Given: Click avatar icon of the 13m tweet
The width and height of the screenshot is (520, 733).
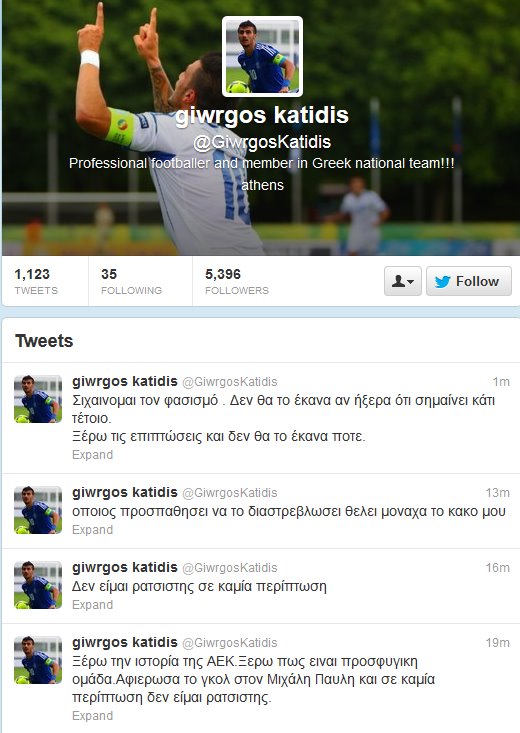Looking at the screenshot, I should coord(38,510).
